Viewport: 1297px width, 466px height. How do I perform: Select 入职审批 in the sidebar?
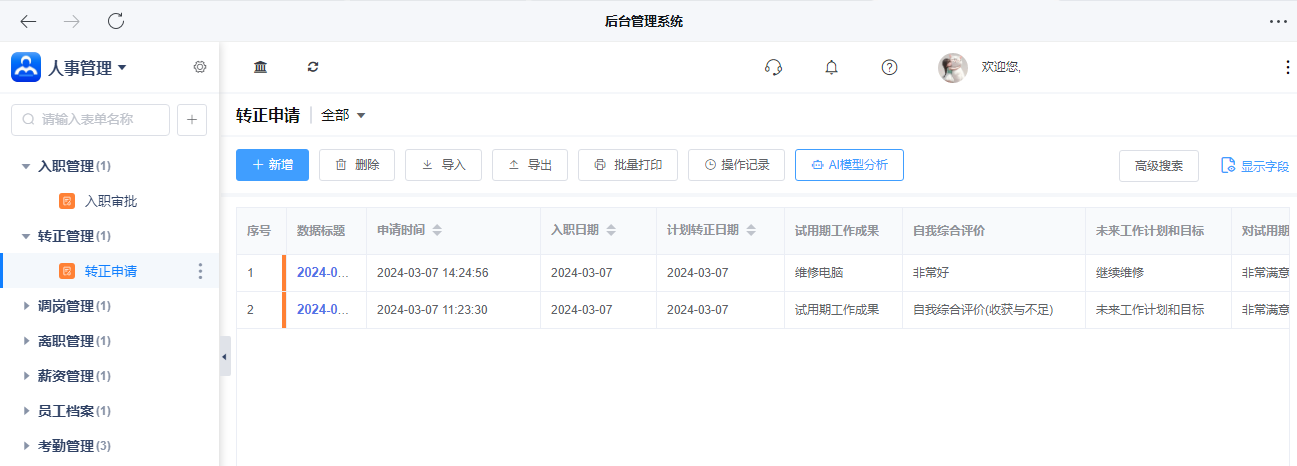point(110,201)
